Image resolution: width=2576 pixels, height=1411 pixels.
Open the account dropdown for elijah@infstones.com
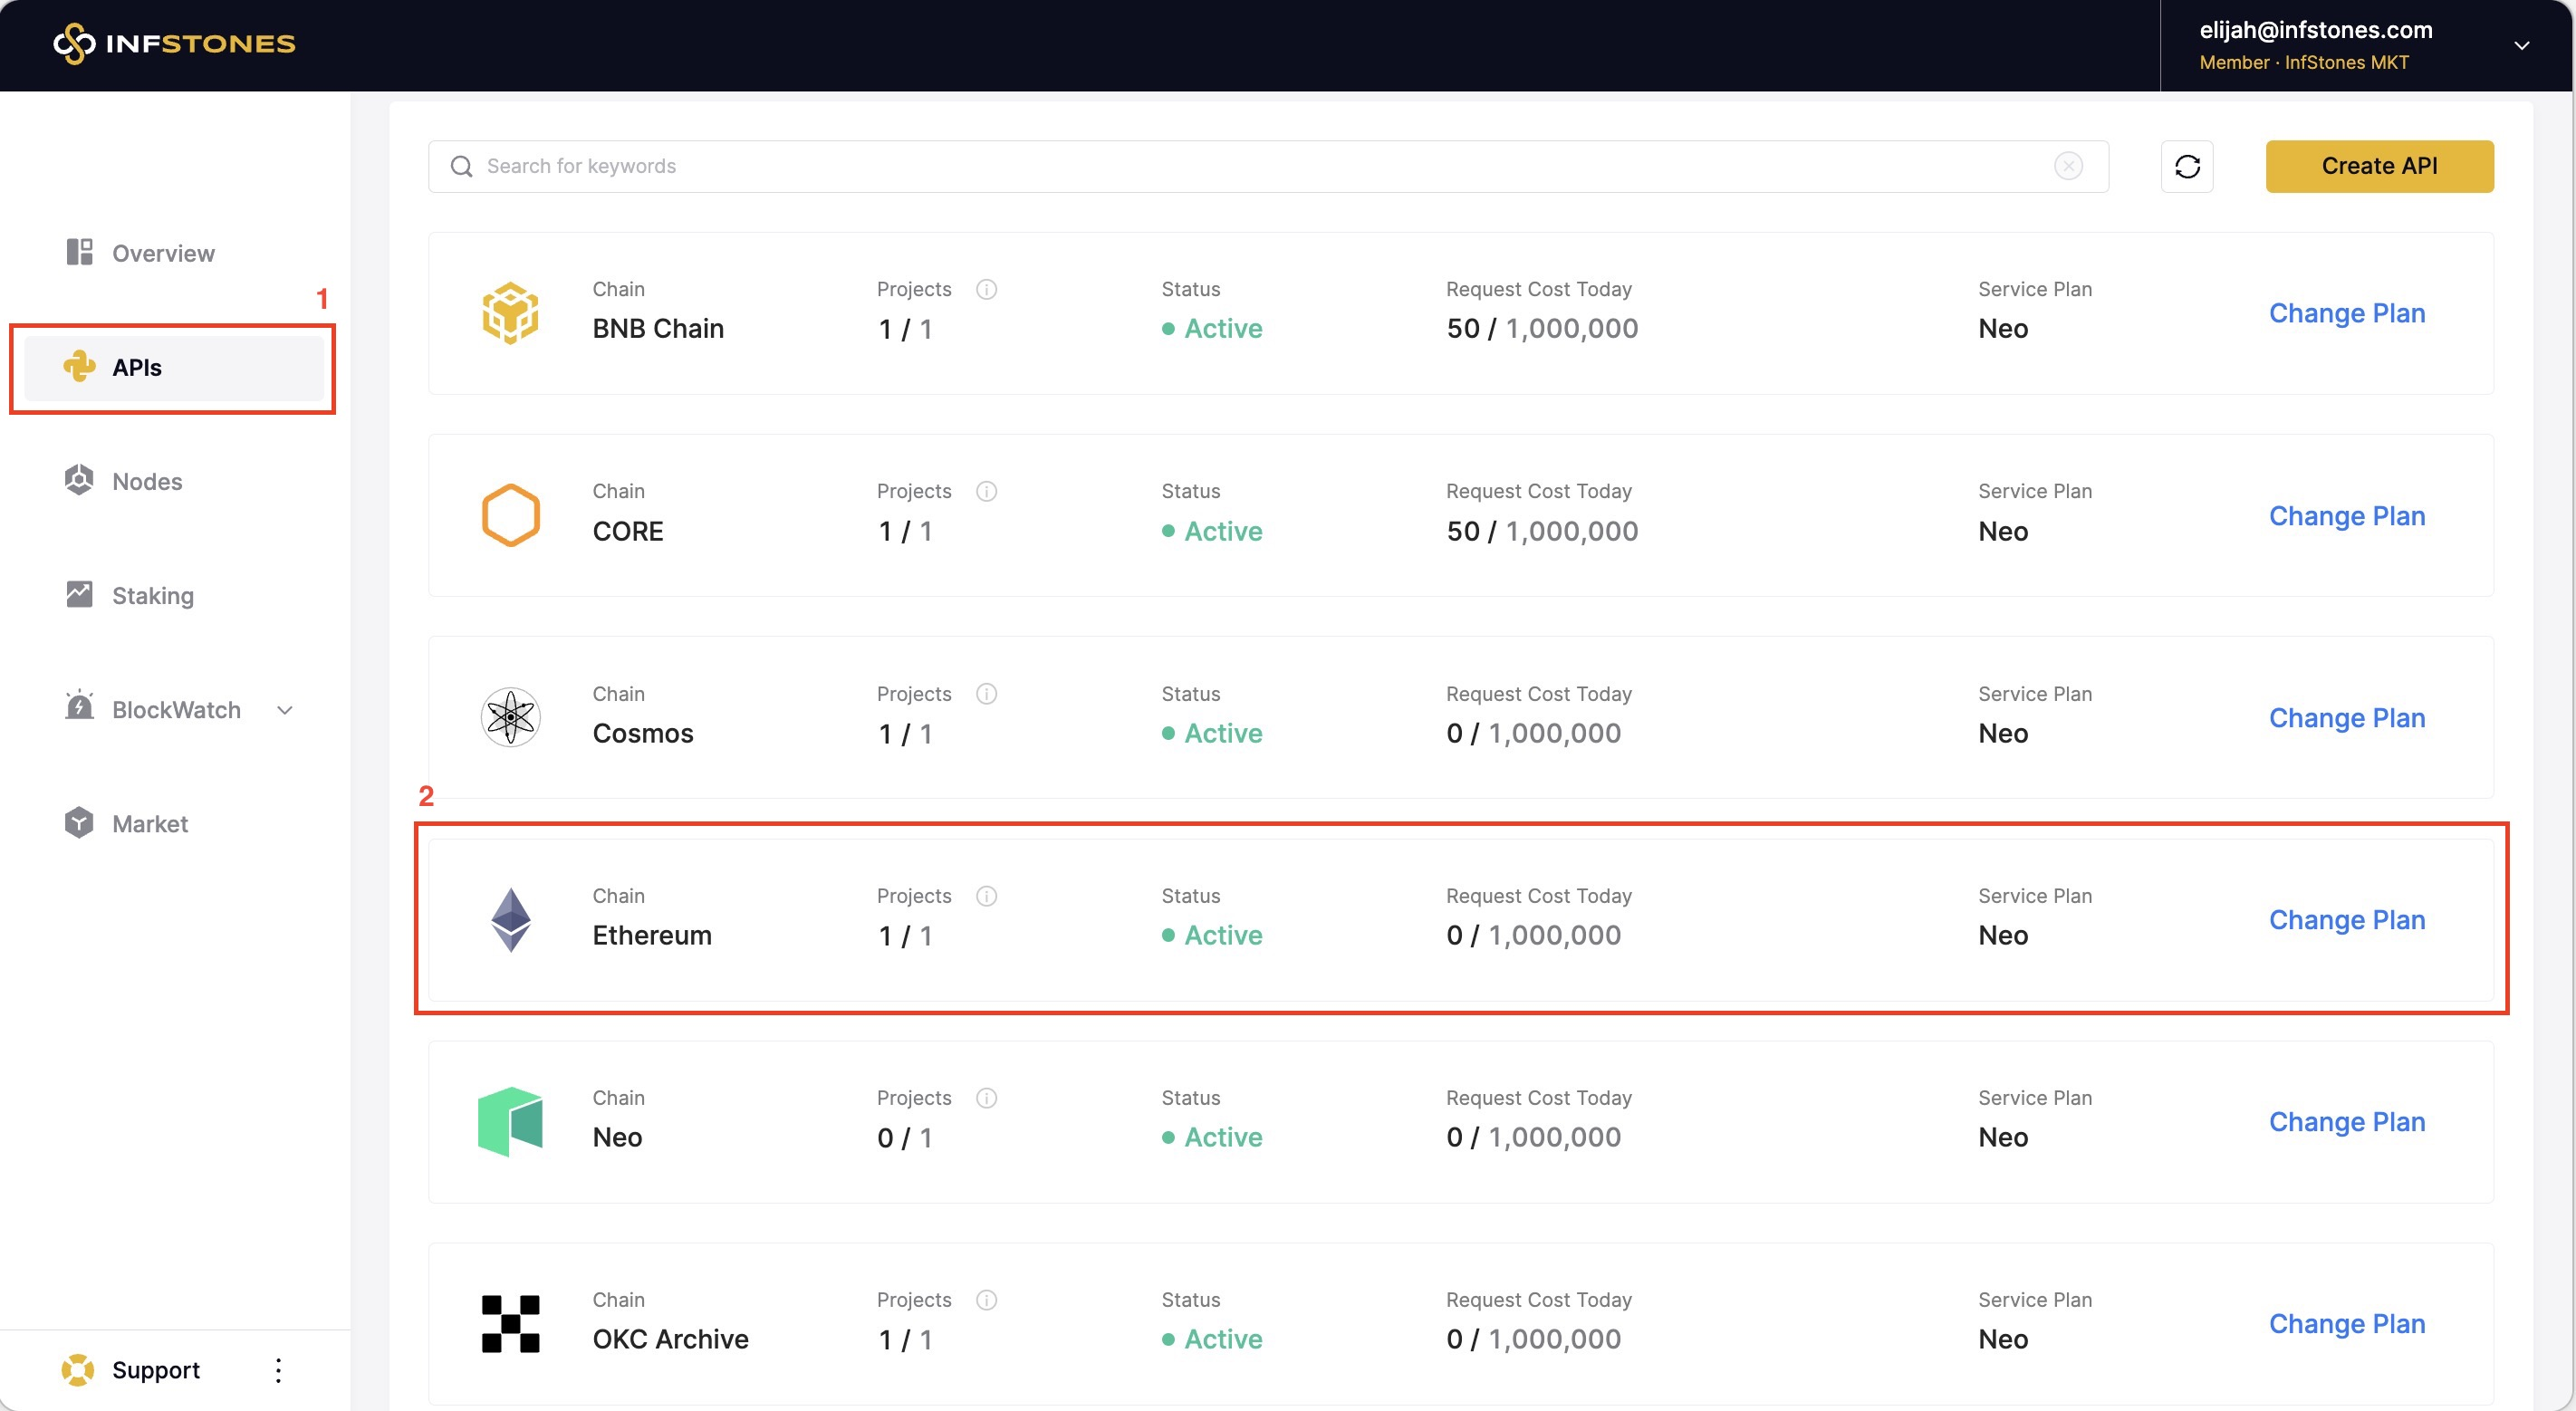(2521, 46)
